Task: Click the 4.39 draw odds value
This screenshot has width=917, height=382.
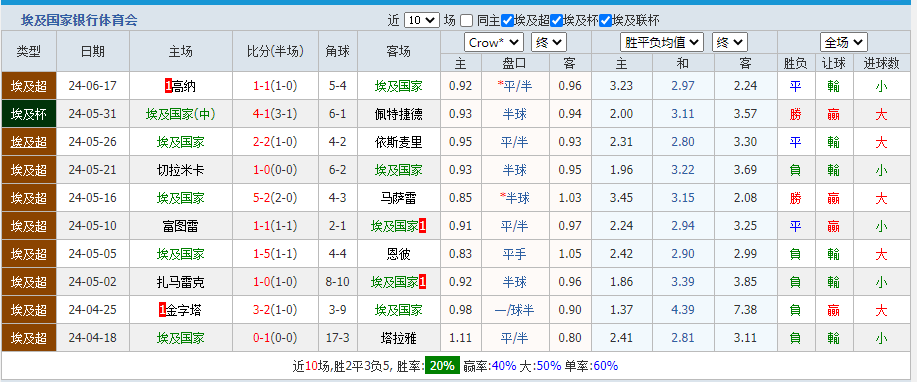Action: 683,310
